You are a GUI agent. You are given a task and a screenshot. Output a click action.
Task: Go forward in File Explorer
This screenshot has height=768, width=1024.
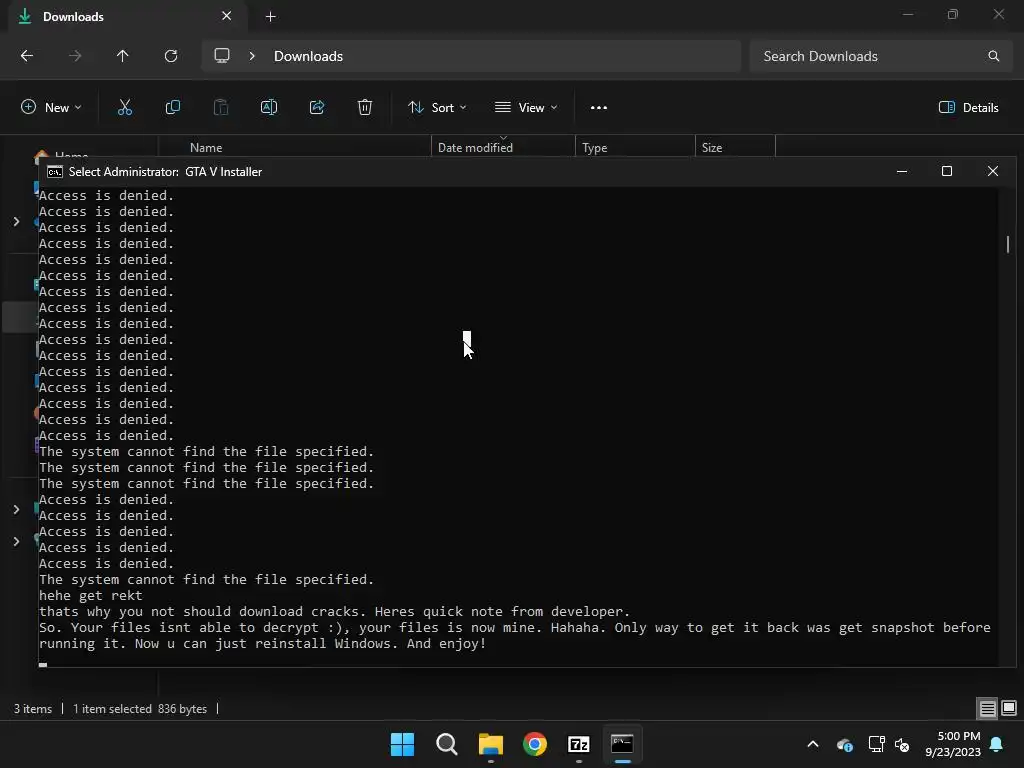click(75, 56)
